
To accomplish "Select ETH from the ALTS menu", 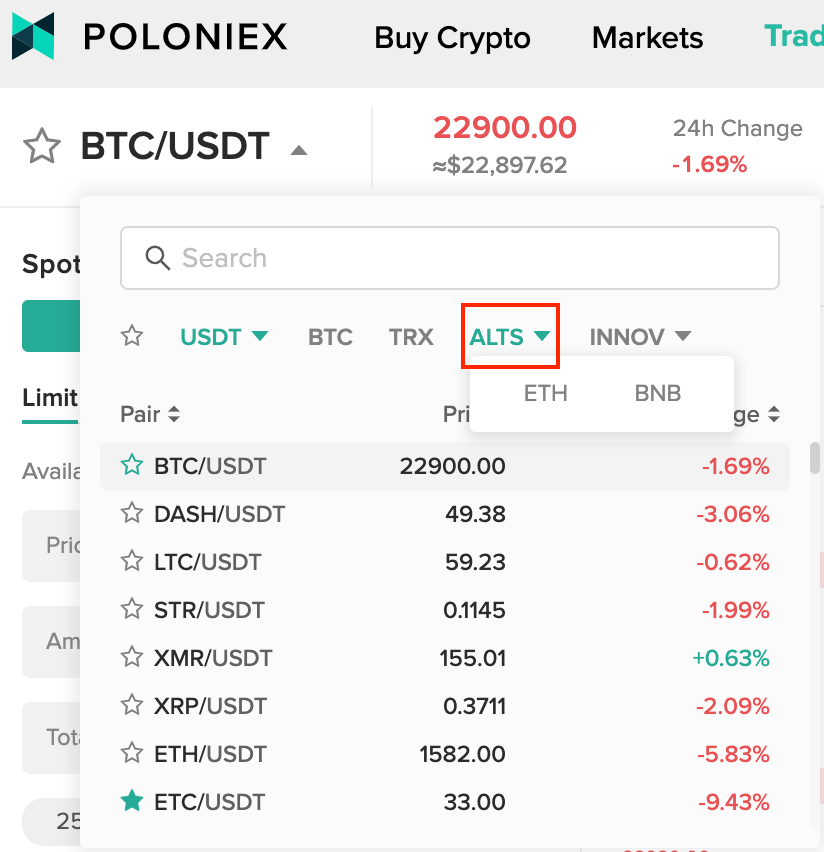I will 546,393.
